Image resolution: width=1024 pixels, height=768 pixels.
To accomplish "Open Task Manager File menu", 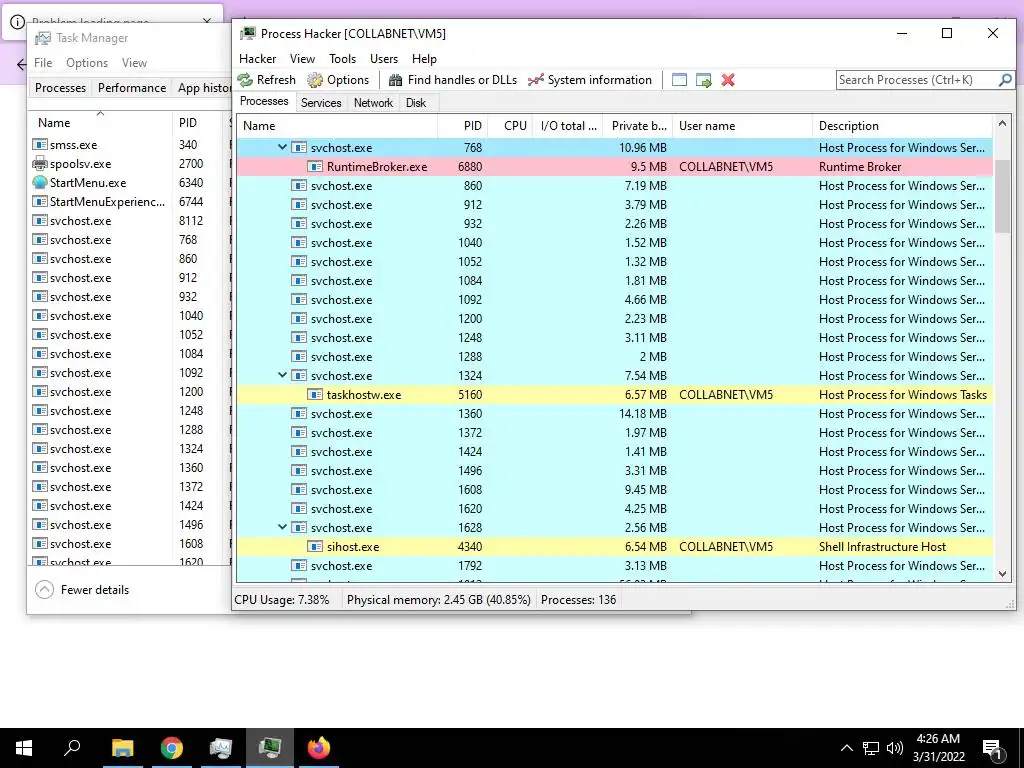I will tap(43, 63).
